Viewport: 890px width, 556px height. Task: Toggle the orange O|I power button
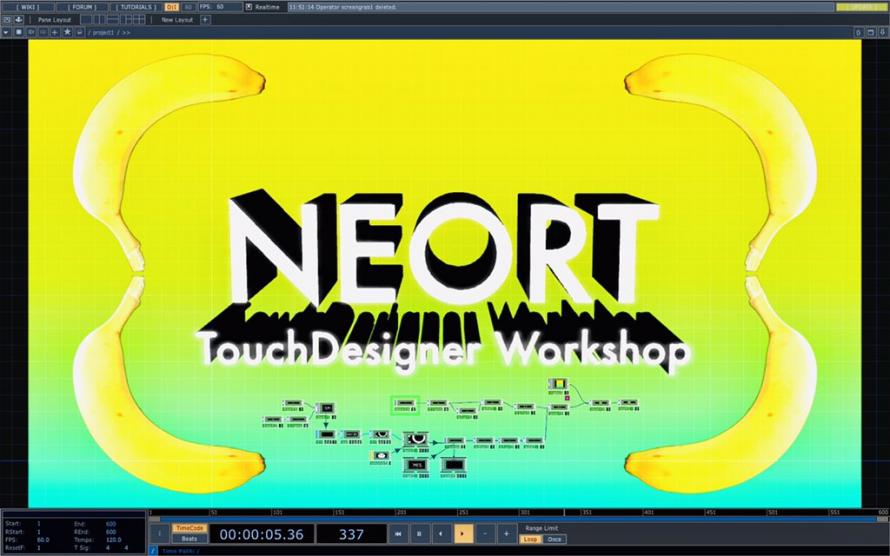(x=171, y=7)
